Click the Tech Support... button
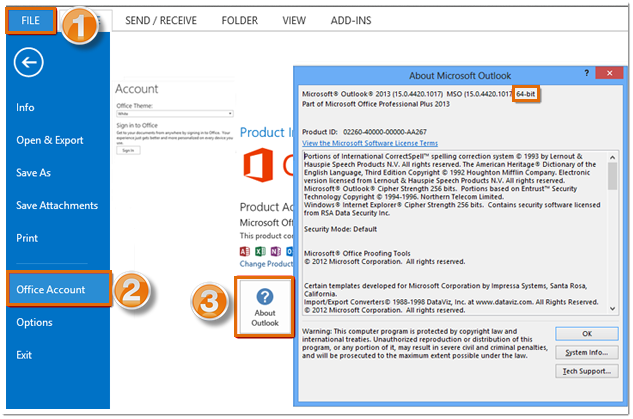The width and height of the screenshot is (633, 419). pyautogui.click(x=587, y=371)
